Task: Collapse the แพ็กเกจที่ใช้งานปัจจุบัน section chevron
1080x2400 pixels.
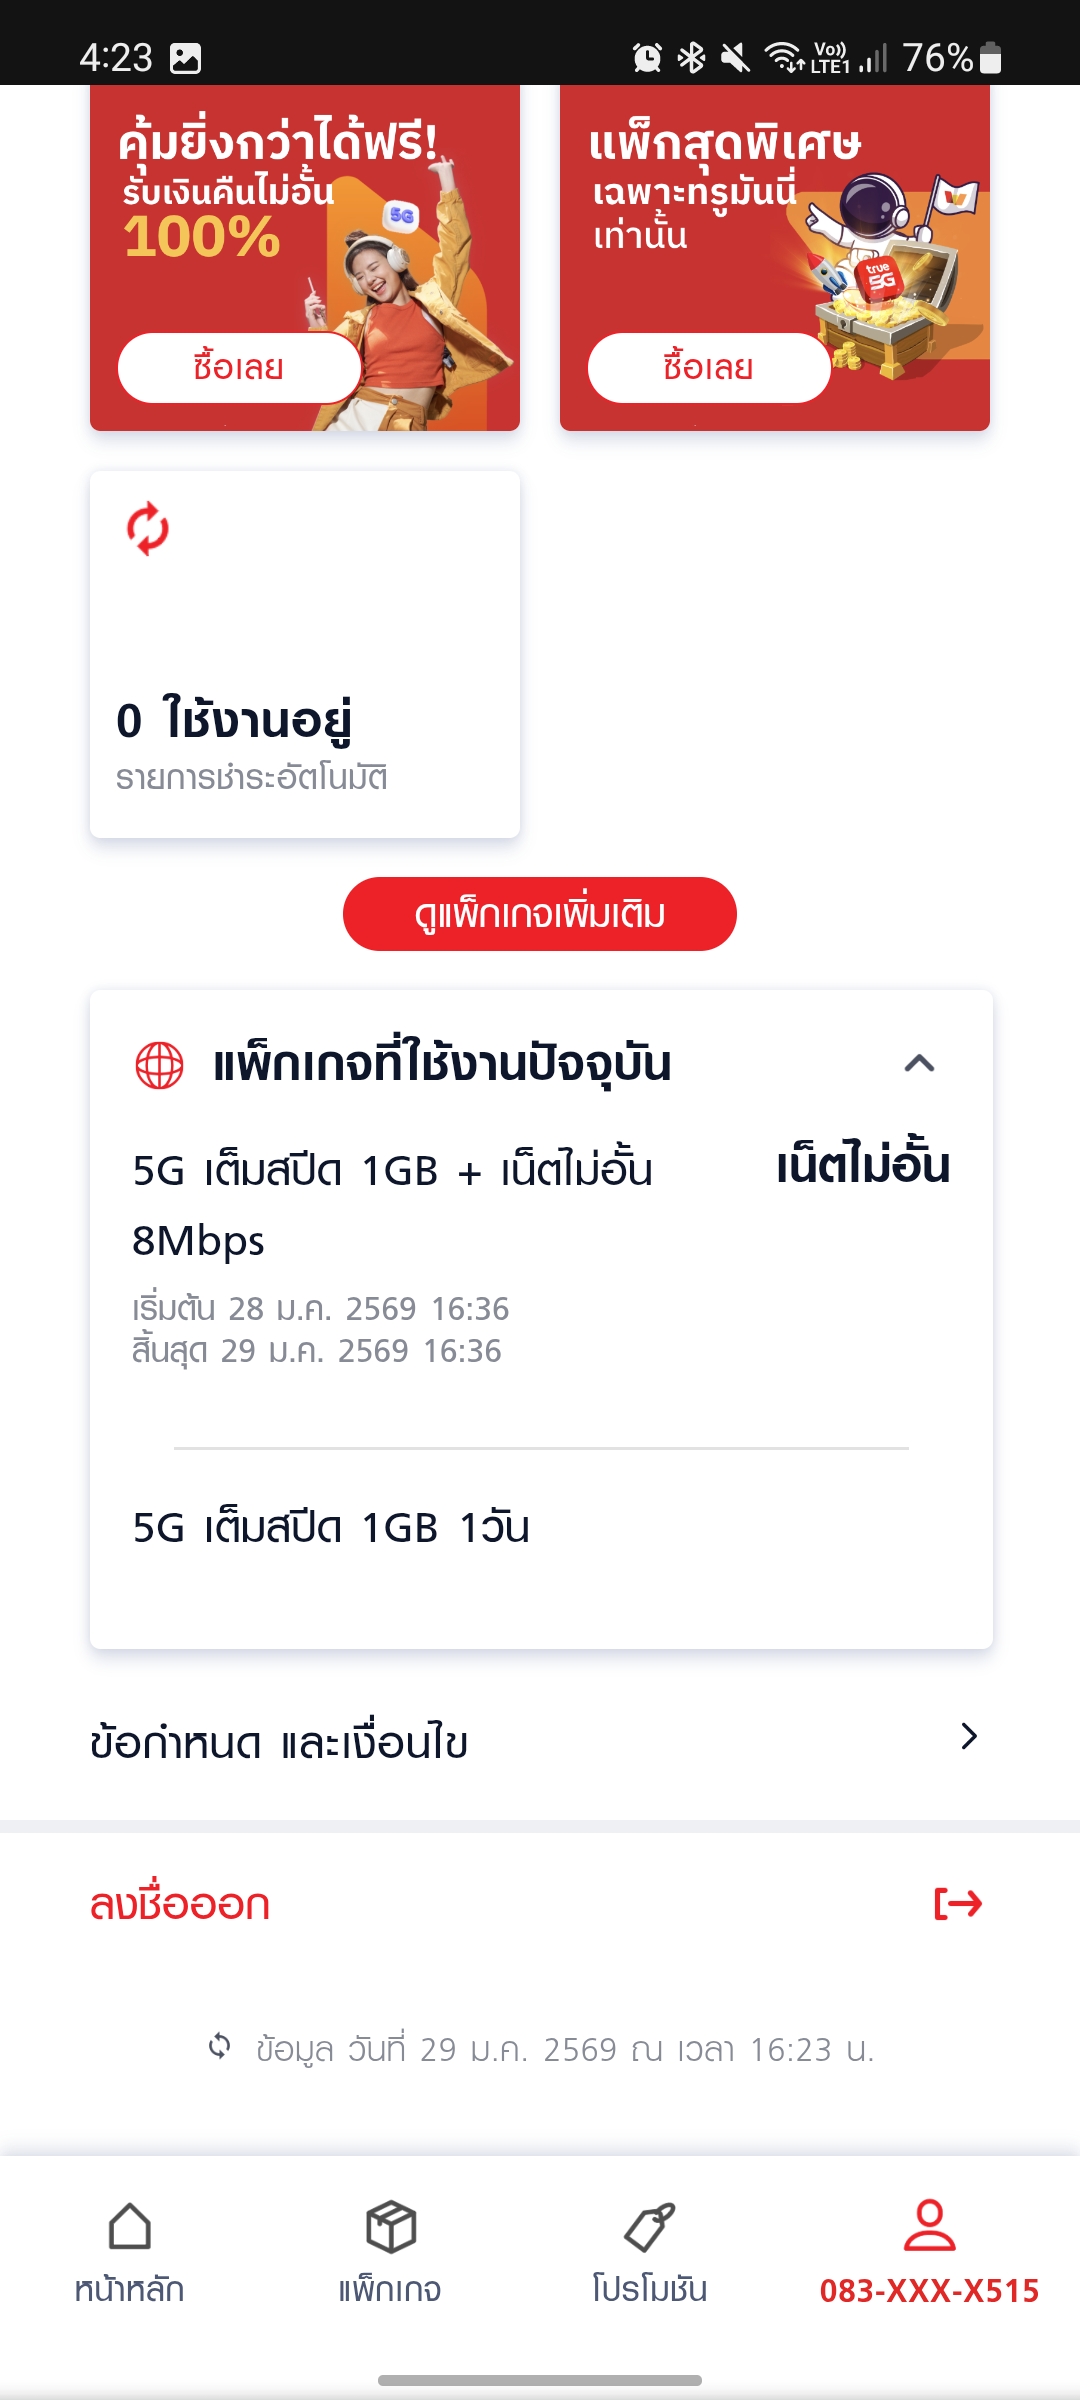Action: (x=920, y=1063)
